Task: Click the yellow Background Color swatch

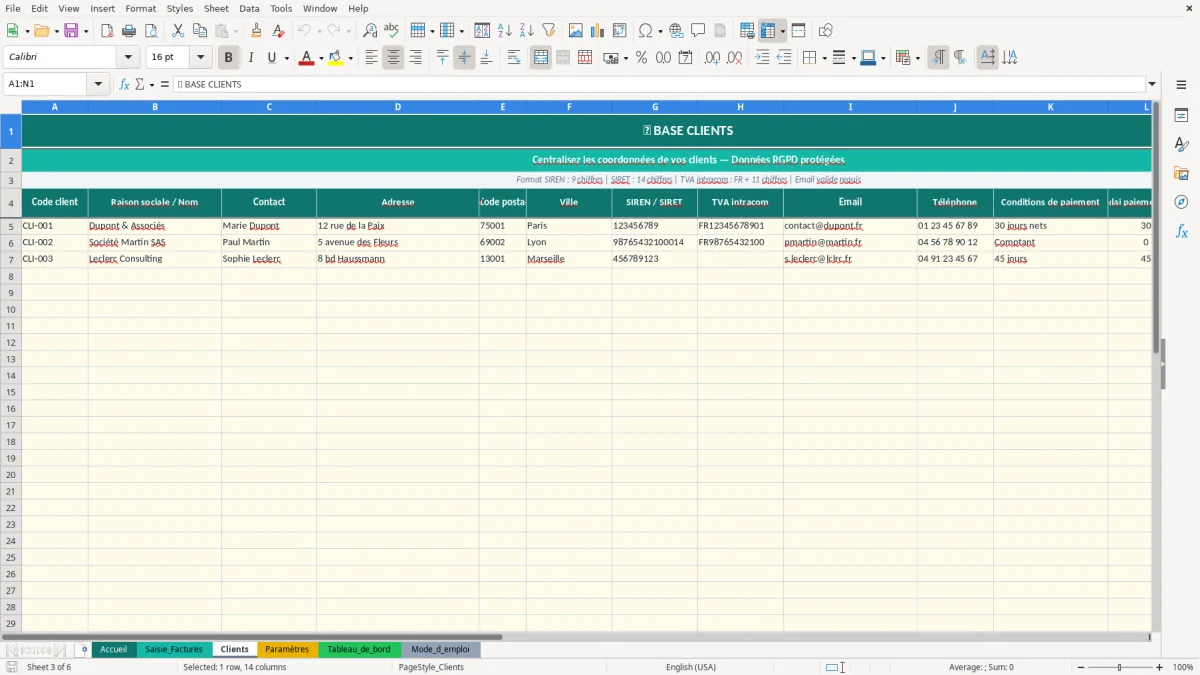Action: pos(335,58)
